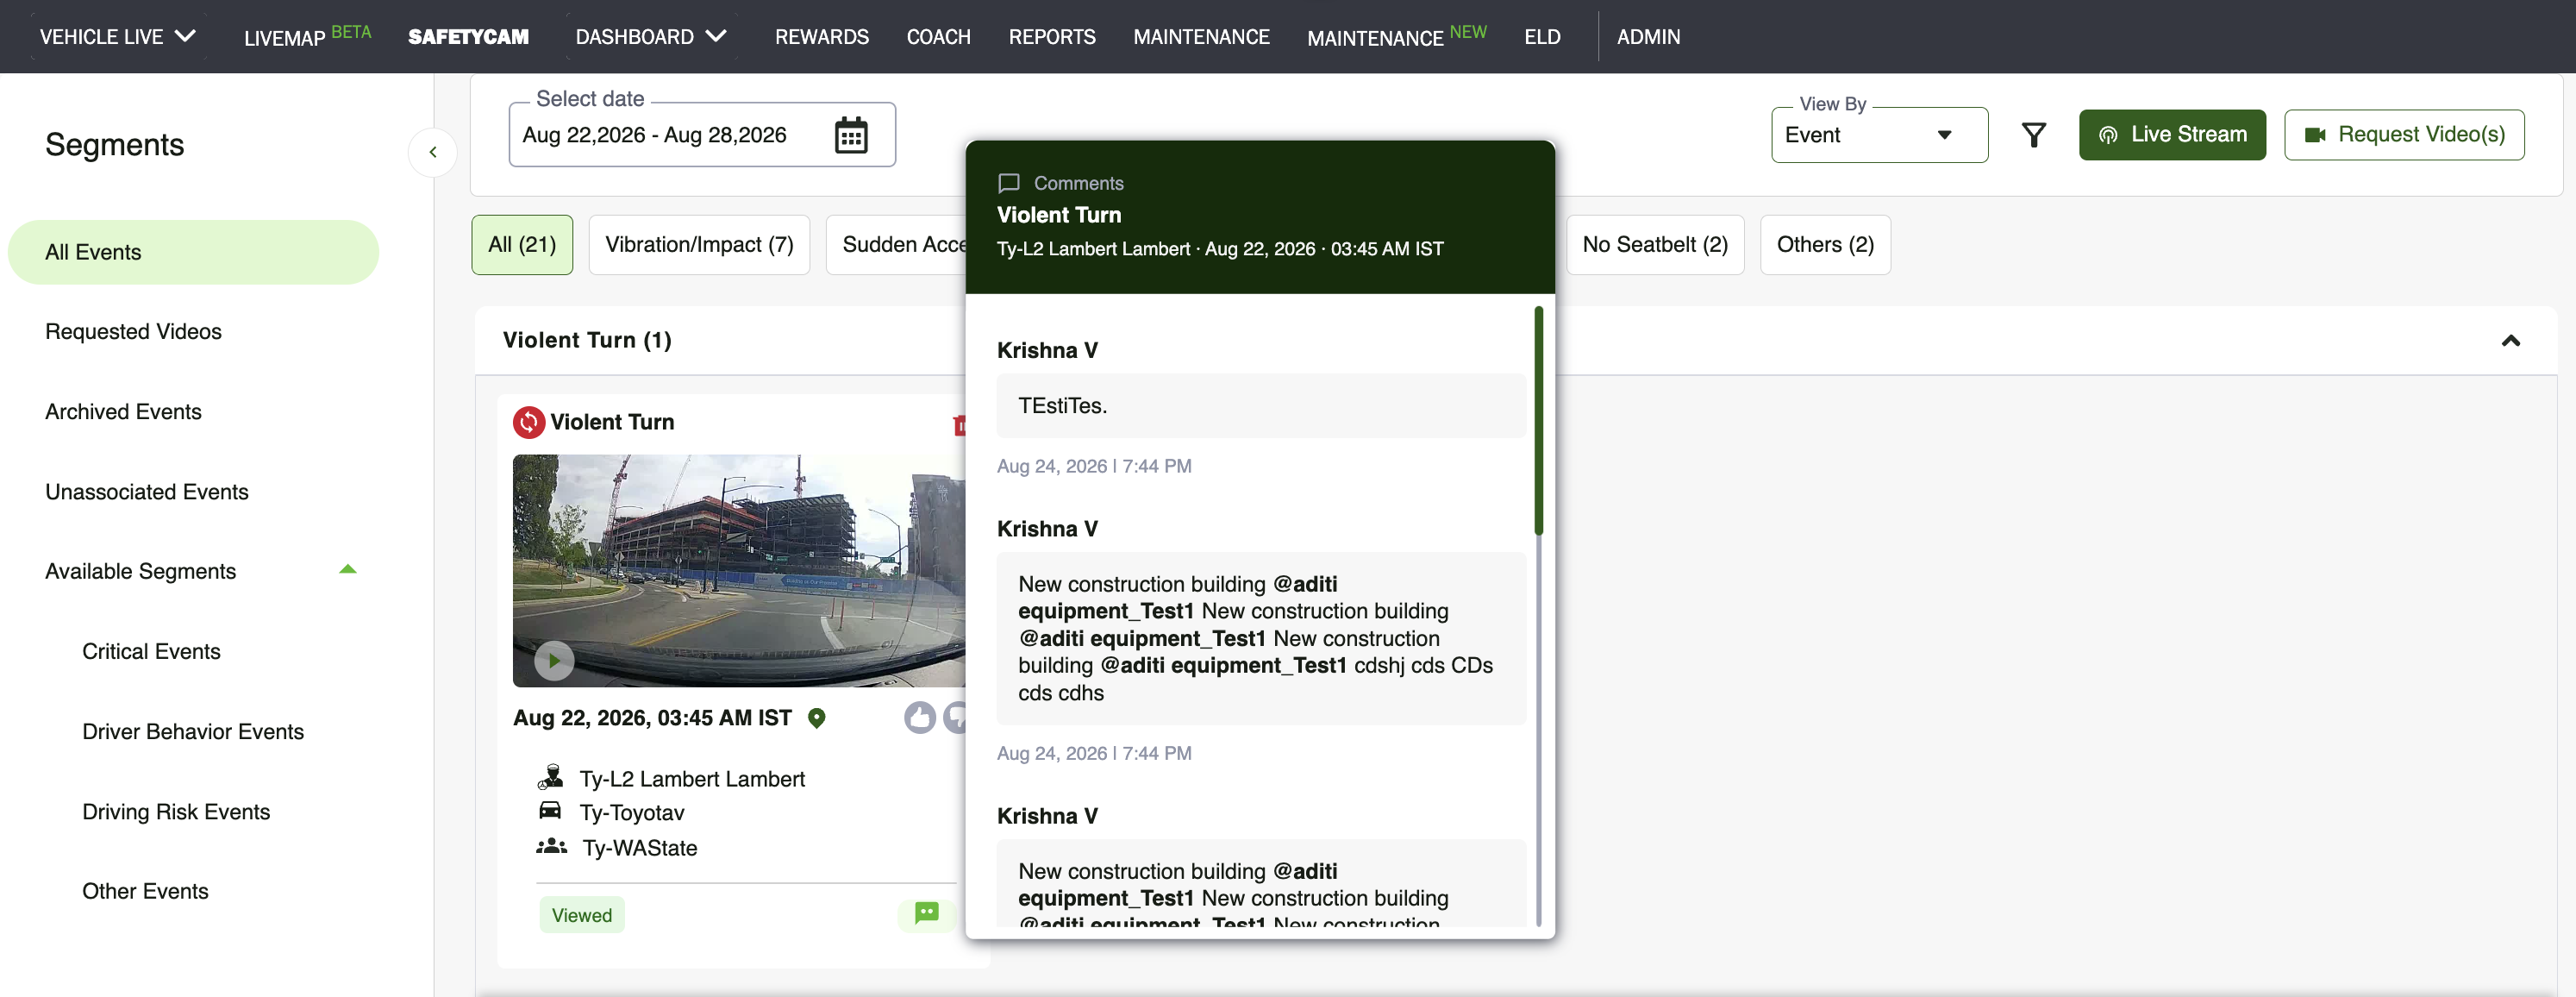Click the Request Video(s) button
The height and width of the screenshot is (997, 2576).
[x=2404, y=135]
